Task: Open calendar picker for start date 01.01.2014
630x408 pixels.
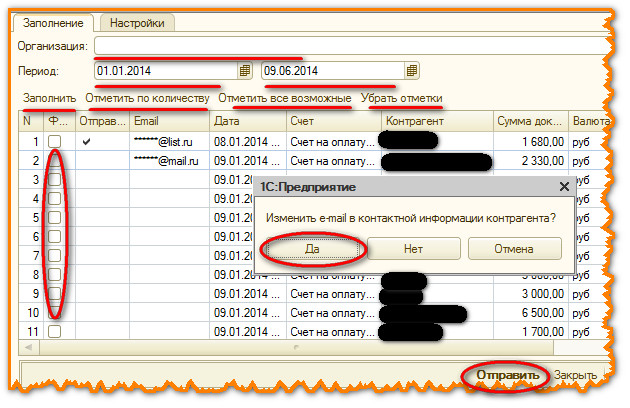Action: pos(245,71)
